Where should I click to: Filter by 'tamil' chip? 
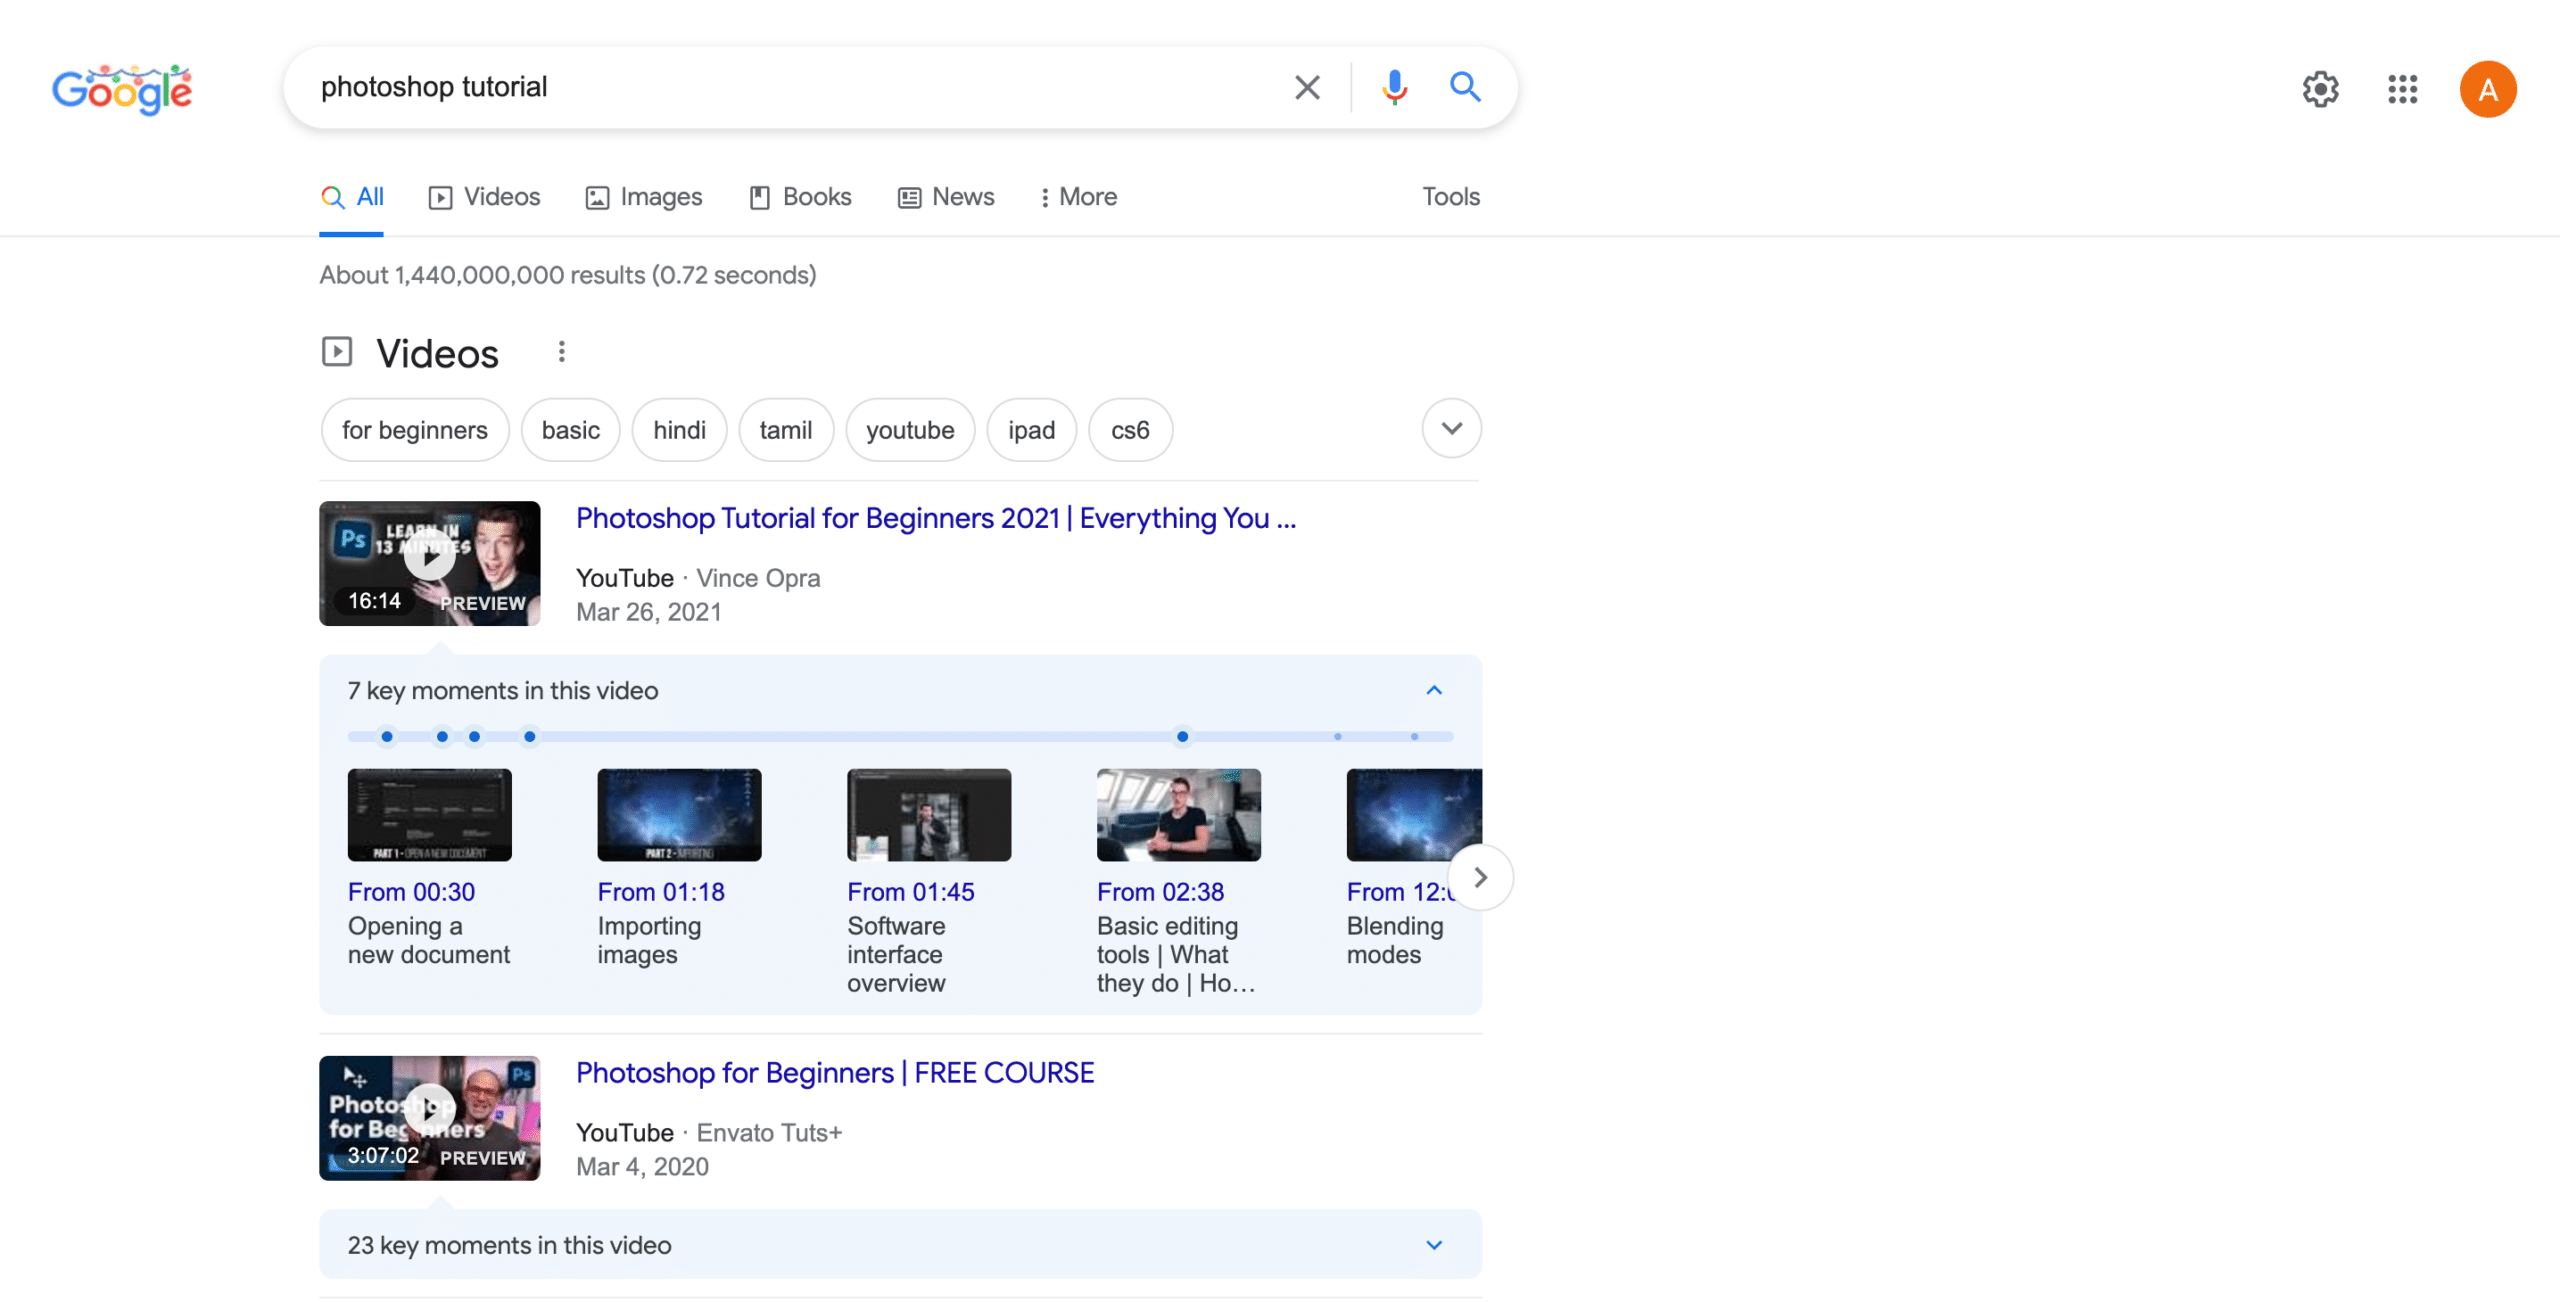785,430
